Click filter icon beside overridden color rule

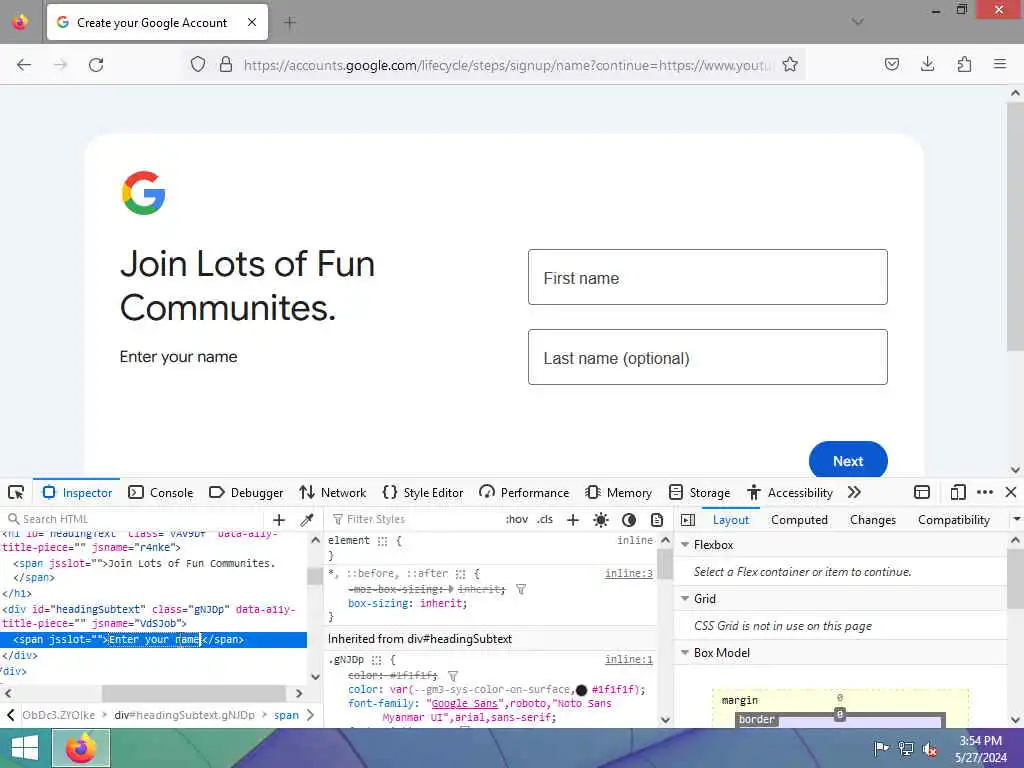click(x=453, y=675)
